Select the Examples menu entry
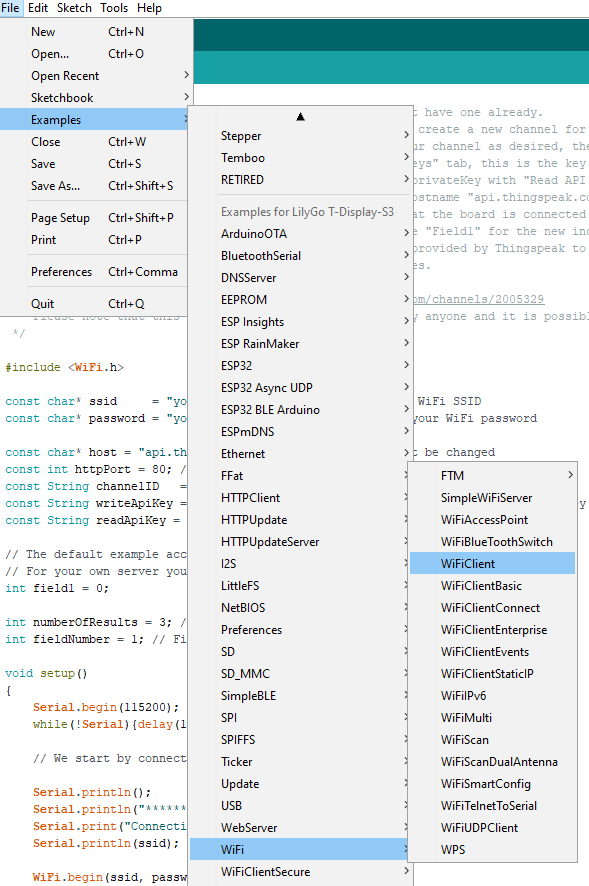The height and width of the screenshot is (886, 589). [x=94, y=120]
